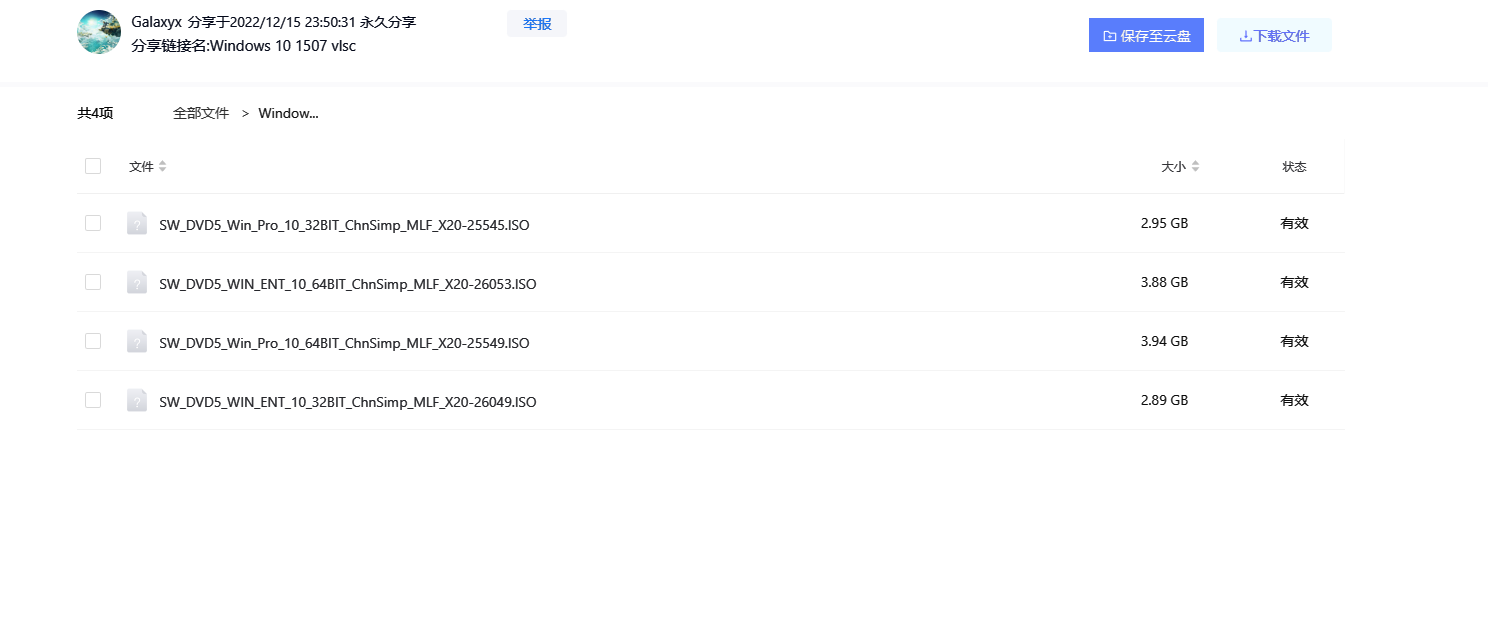Click the file icon by SW_DVD5_WIN_ENT_10_32BIT ISO
The width and height of the screenshot is (1488, 628).
[137, 400]
